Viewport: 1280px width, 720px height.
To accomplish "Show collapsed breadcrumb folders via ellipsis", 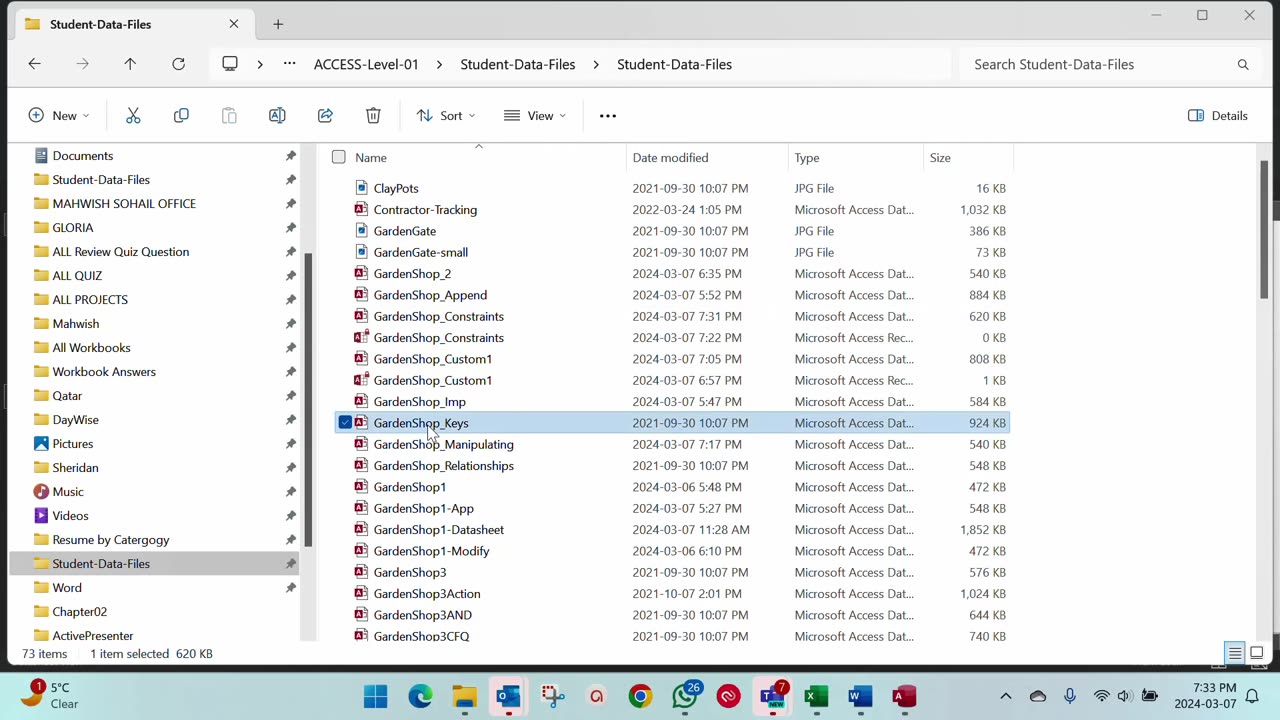I will coord(289,64).
